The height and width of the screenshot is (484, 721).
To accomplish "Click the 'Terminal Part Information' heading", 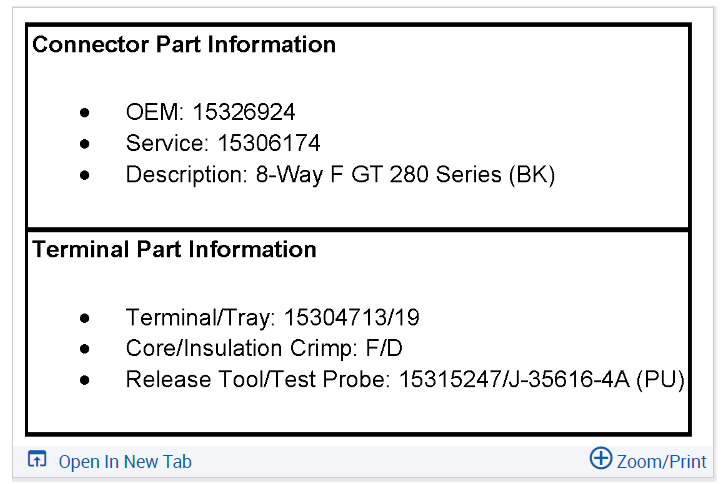I will tap(175, 250).
